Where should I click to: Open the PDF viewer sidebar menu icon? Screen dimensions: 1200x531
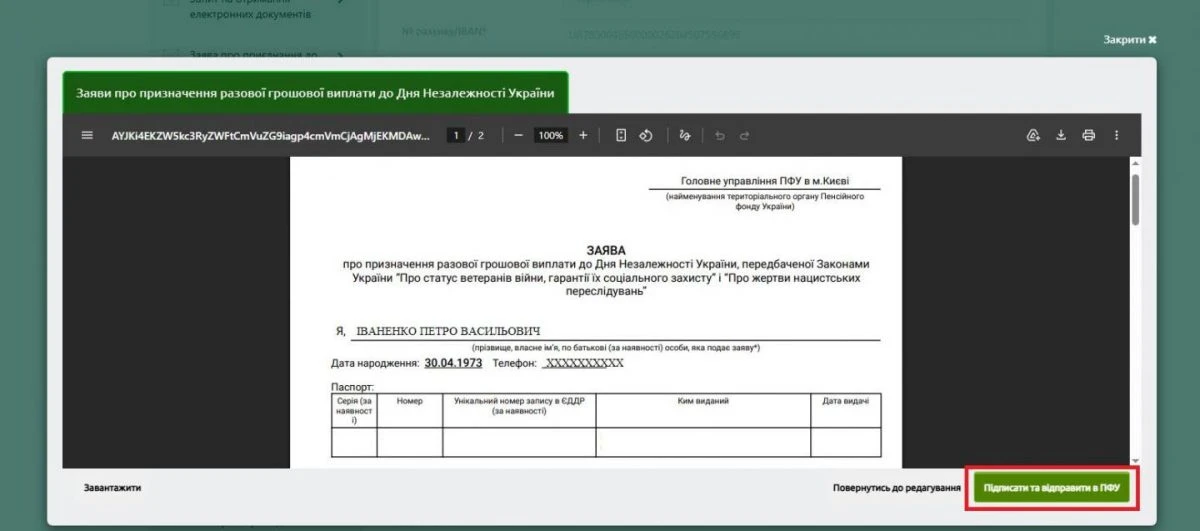pos(87,135)
